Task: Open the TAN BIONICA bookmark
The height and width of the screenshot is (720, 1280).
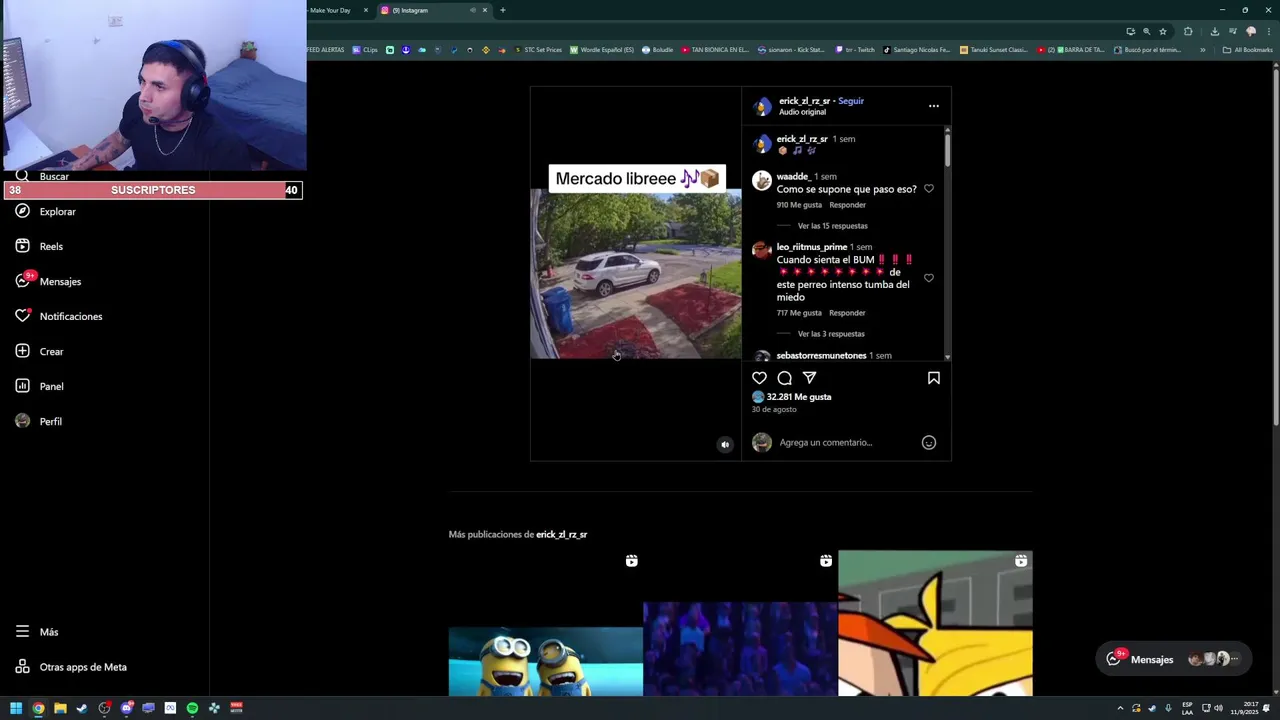Action: tap(715, 50)
